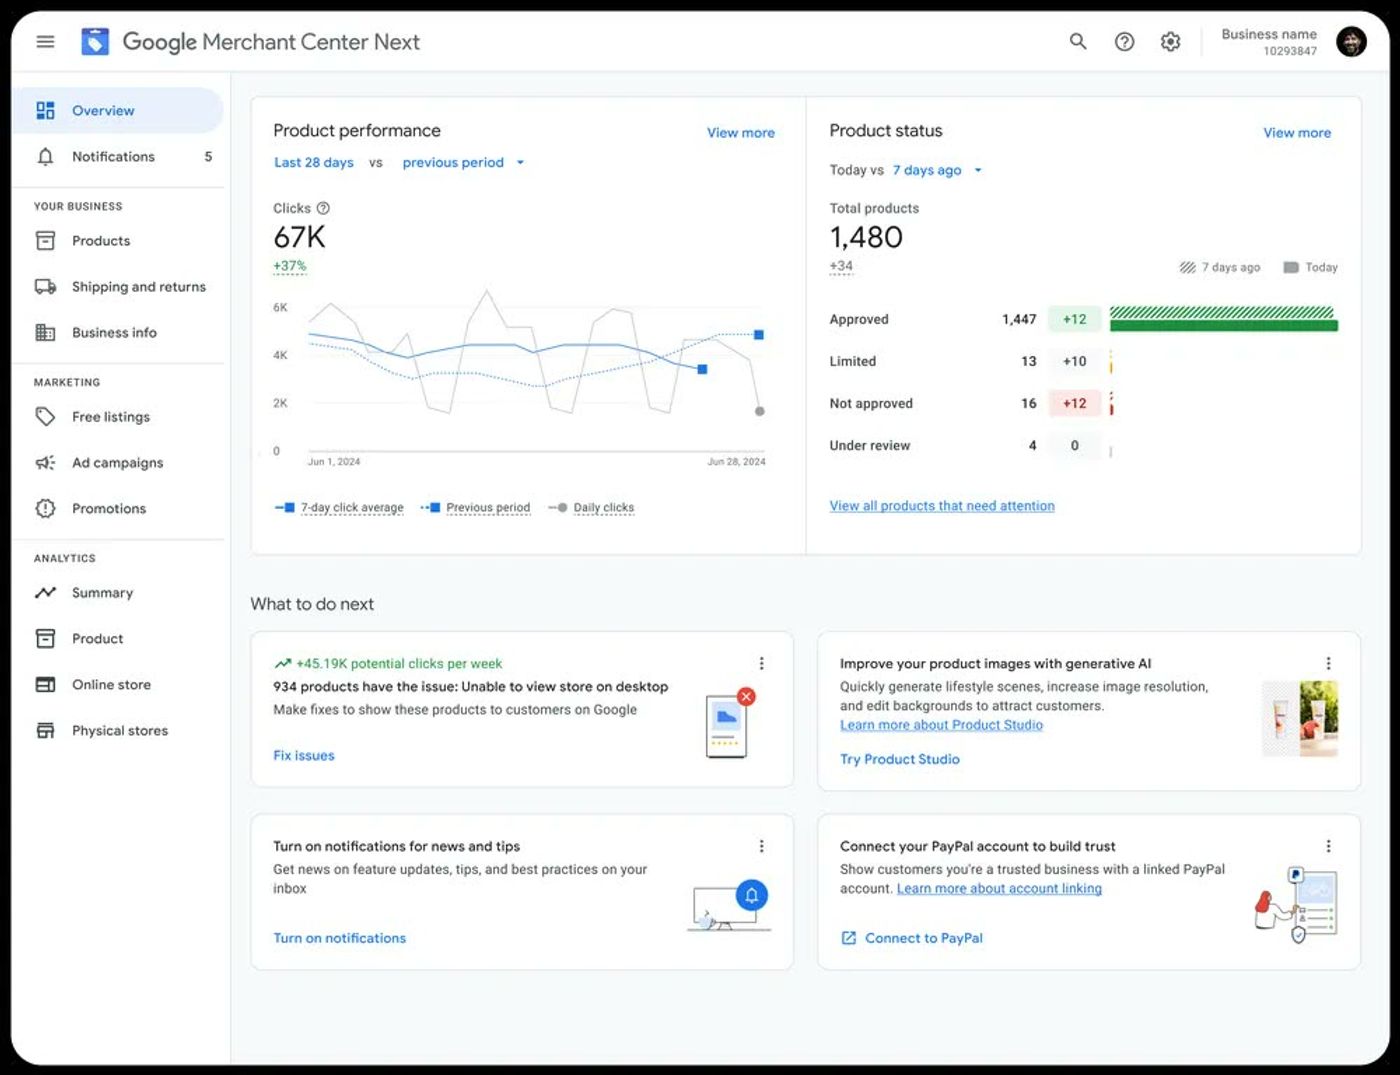Open search with the magnifier icon
This screenshot has width=1400, height=1075.
coord(1078,42)
